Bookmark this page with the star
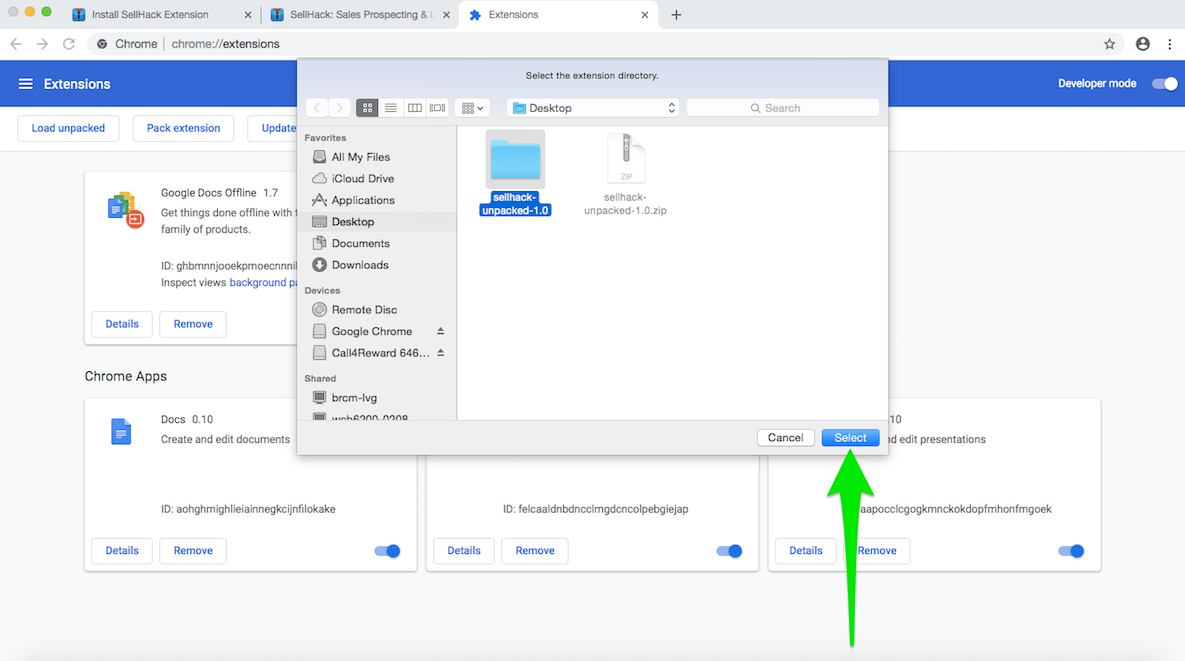This screenshot has width=1185, height=661. coord(1109,44)
